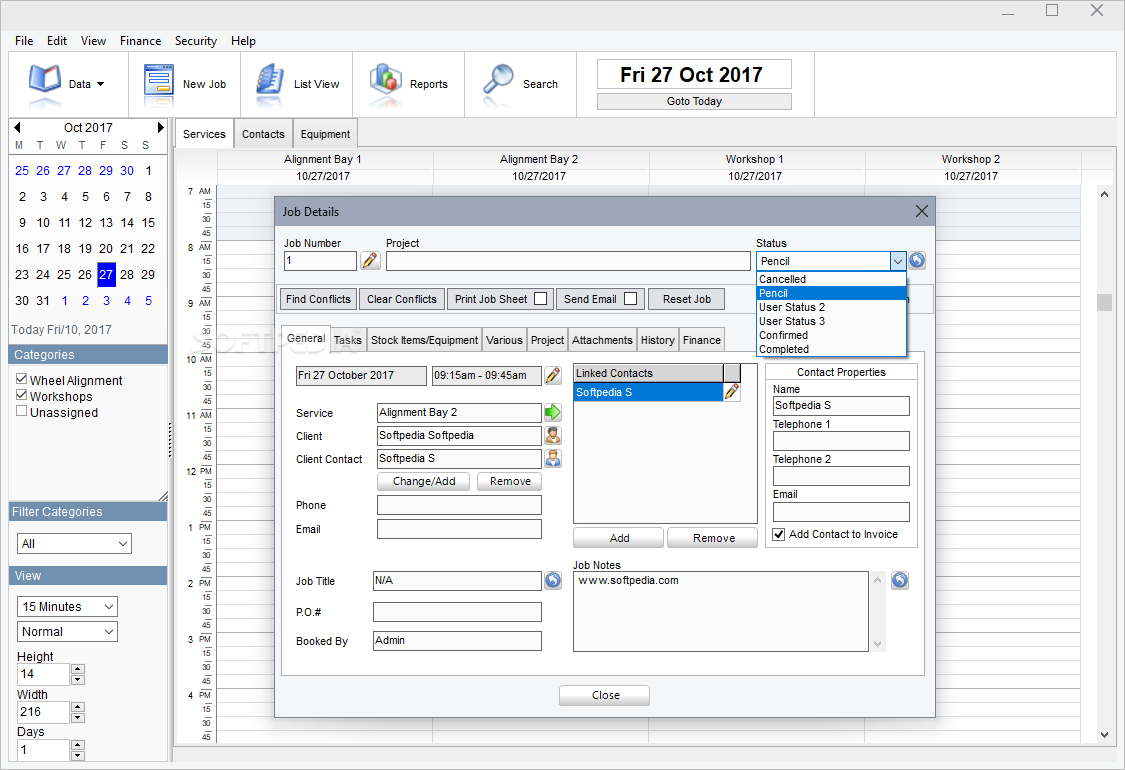The image size is (1125, 770).
Task: Click in the P.O.# input field
Action: pyautogui.click(x=457, y=612)
